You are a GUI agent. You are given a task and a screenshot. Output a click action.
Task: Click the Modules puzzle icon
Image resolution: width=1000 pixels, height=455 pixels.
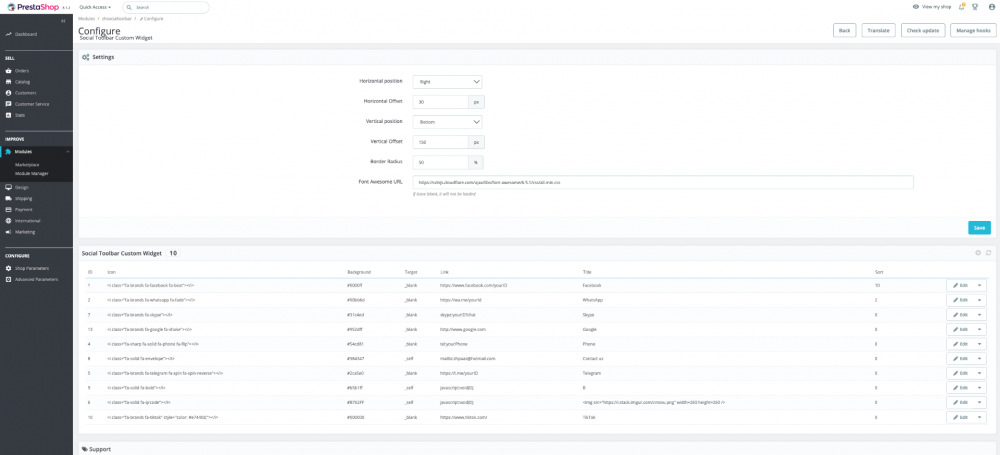9,151
